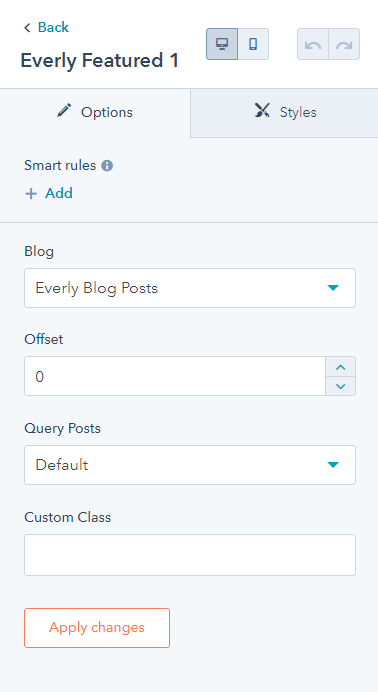The height and width of the screenshot is (692, 378).
Task: Open the Blog dropdown
Action: pos(190,288)
